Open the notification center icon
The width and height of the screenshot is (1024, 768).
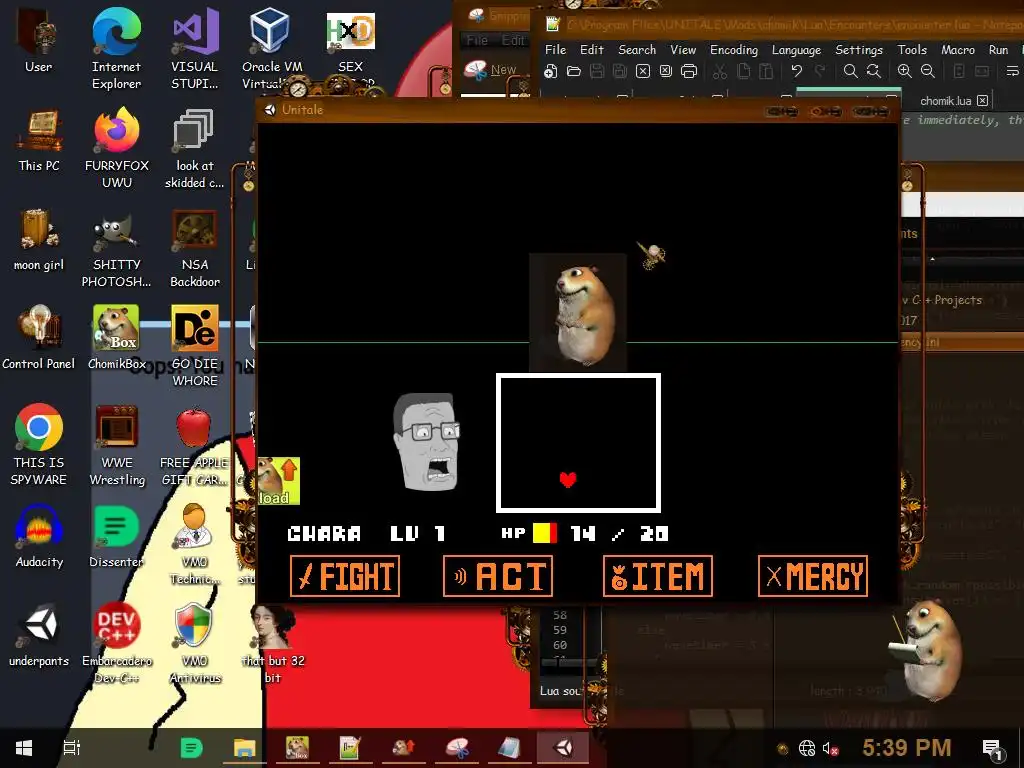[x=993, y=749]
